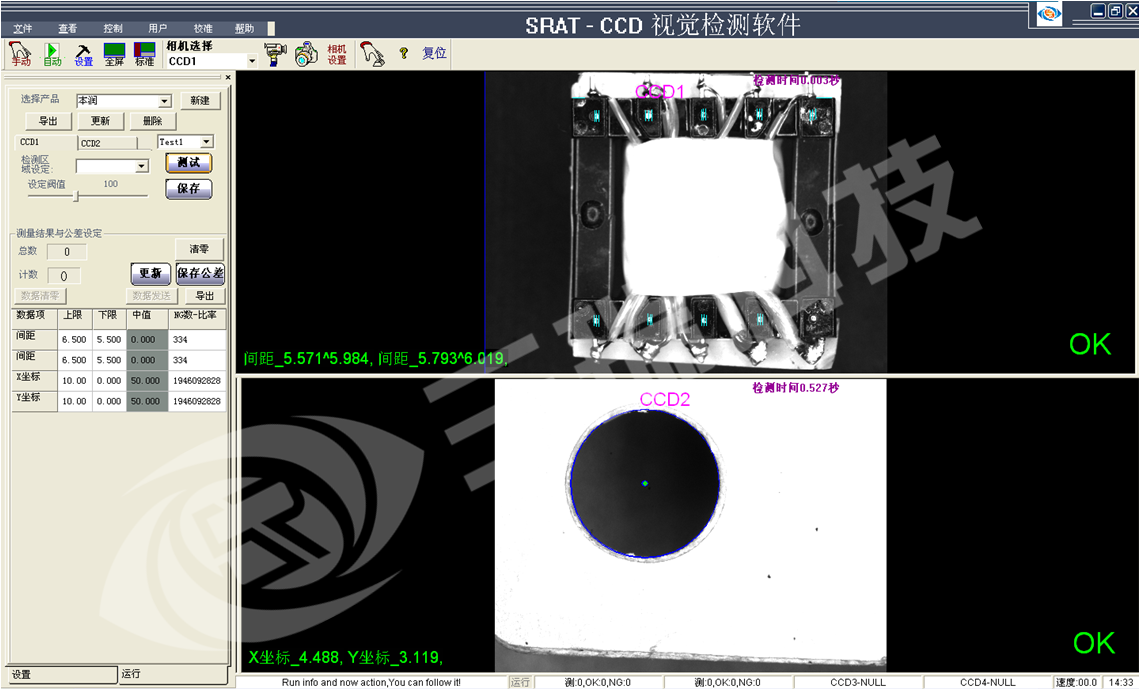Click the 复位 reset toolbar item
Viewport: 1140px width, 690px height.
click(434, 53)
